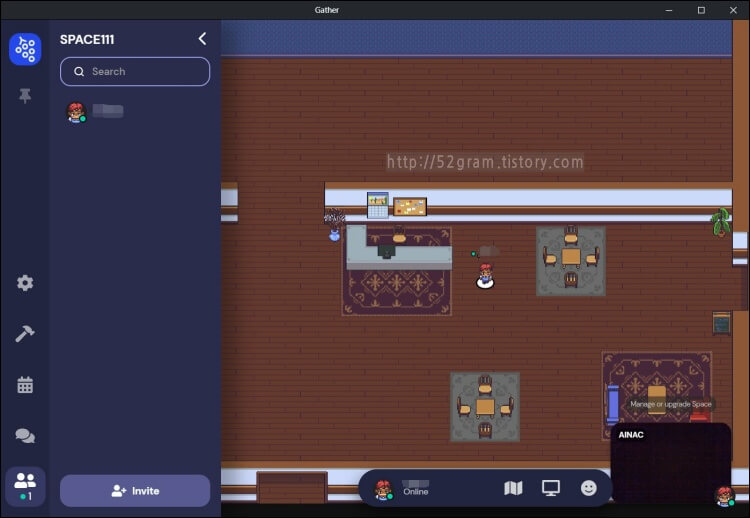Click the AINAC video tile
This screenshot has width=750, height=518.
671,463
